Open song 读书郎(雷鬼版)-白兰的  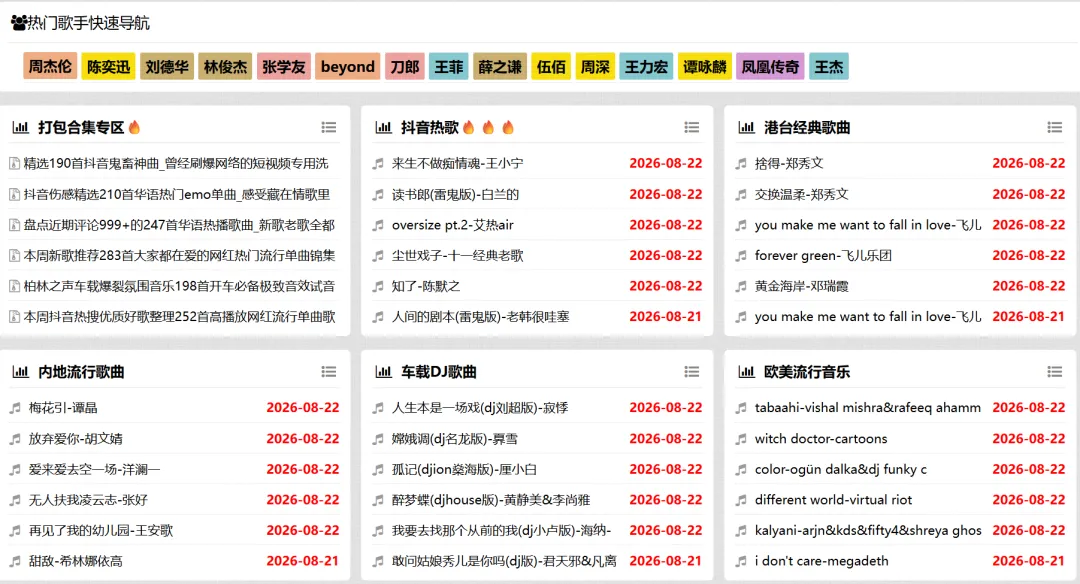(x=455, y=194)
